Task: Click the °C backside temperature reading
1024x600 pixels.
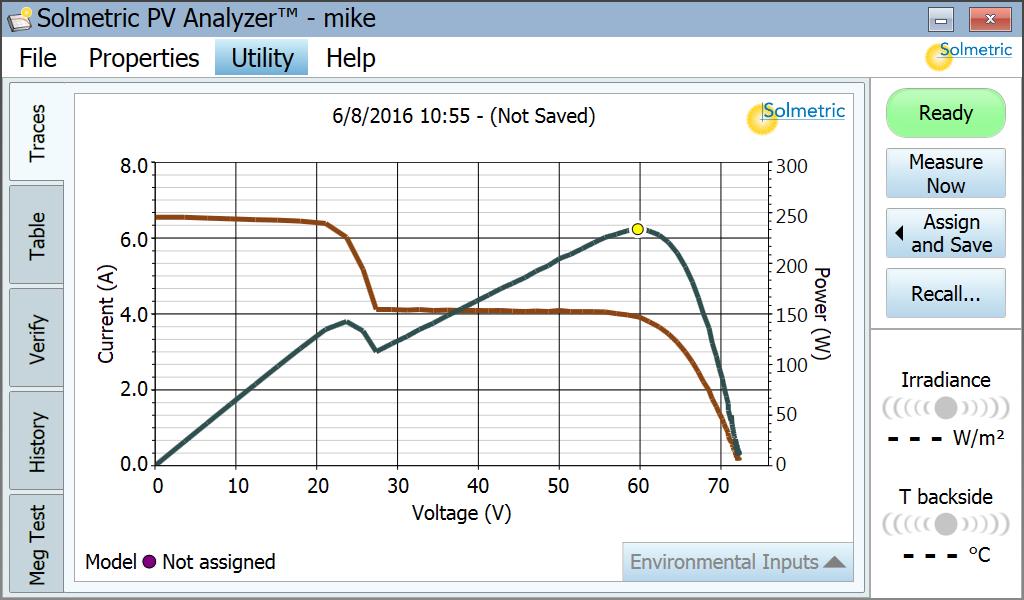Action: tap(947, 554)
